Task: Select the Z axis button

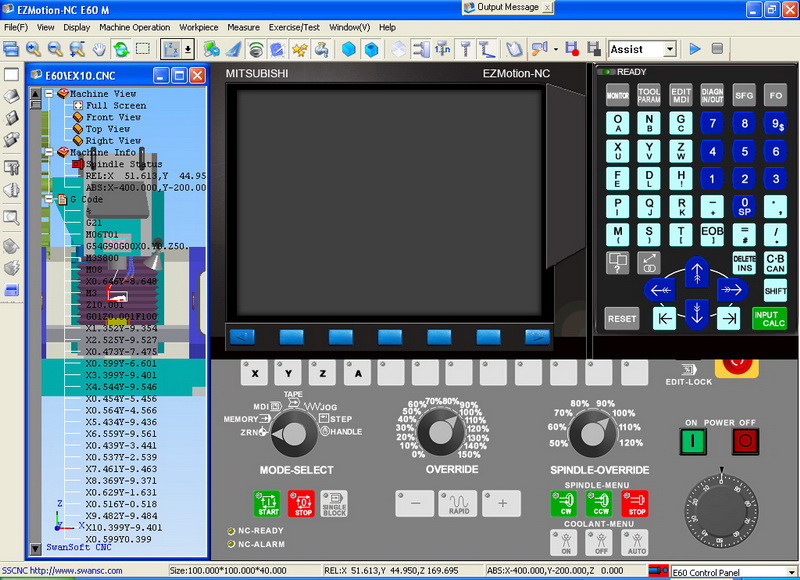Action: (323, 373)
